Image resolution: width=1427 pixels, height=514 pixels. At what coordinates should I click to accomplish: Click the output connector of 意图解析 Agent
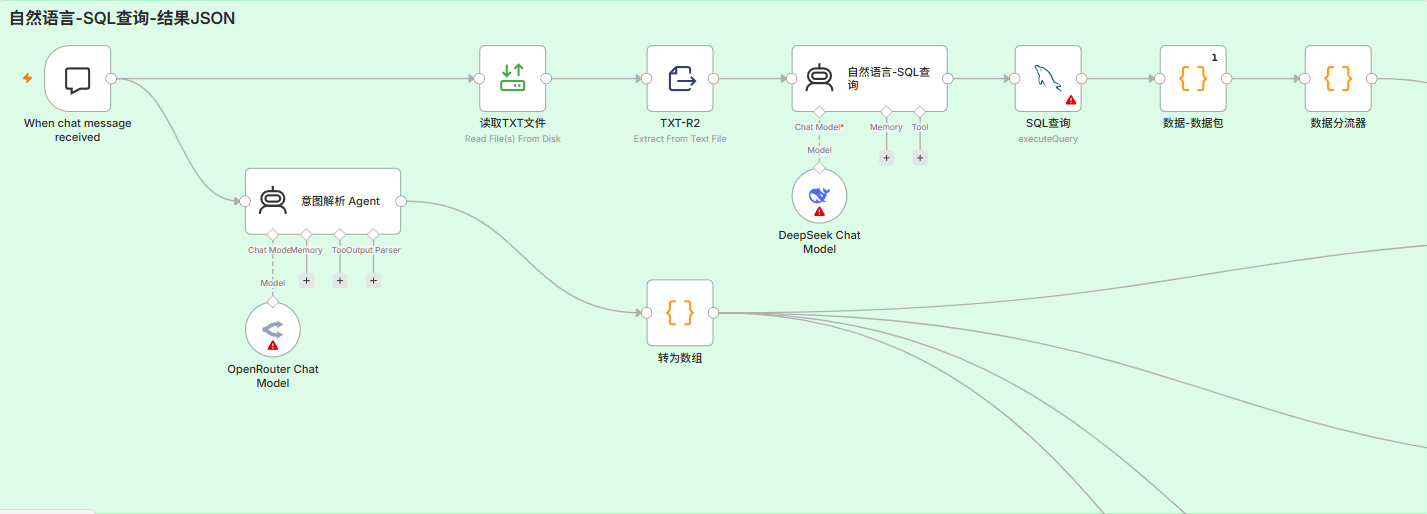[401, 201]
